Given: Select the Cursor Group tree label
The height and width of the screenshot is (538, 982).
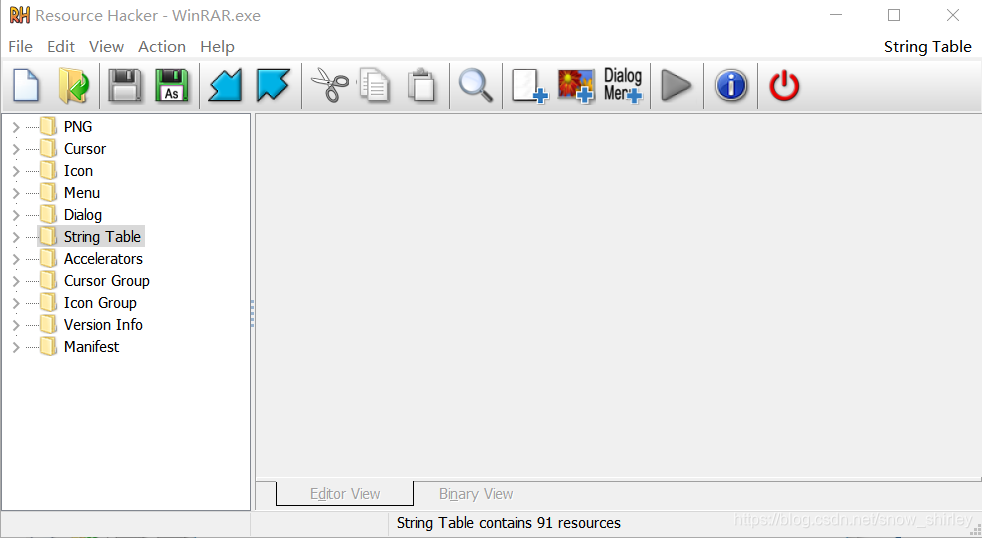Looking at the screenshot, I should [106, 281].
